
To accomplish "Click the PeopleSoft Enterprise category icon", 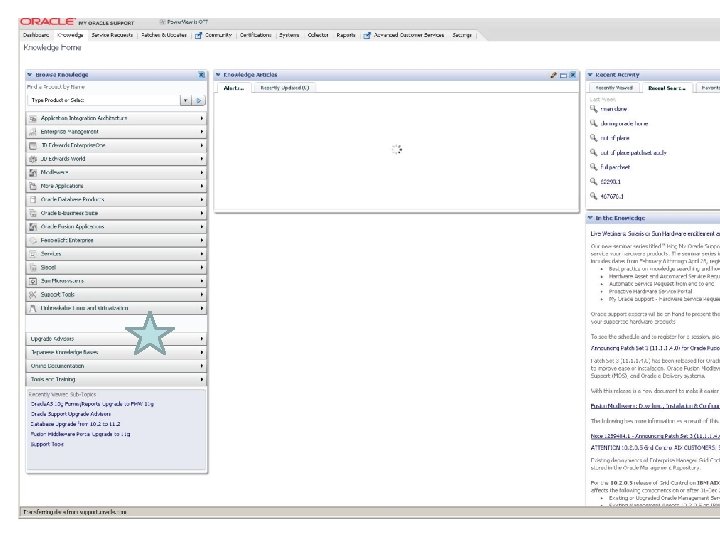I will click(33, 241).
